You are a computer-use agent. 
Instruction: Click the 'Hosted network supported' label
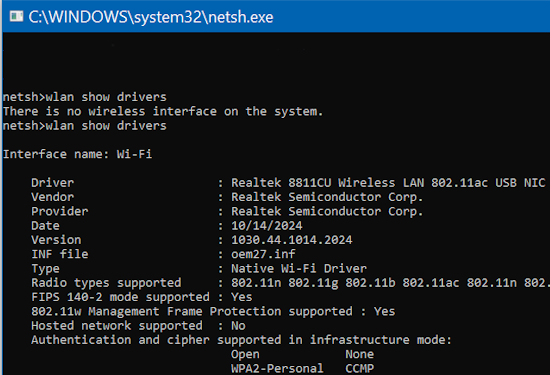[117, 326]
